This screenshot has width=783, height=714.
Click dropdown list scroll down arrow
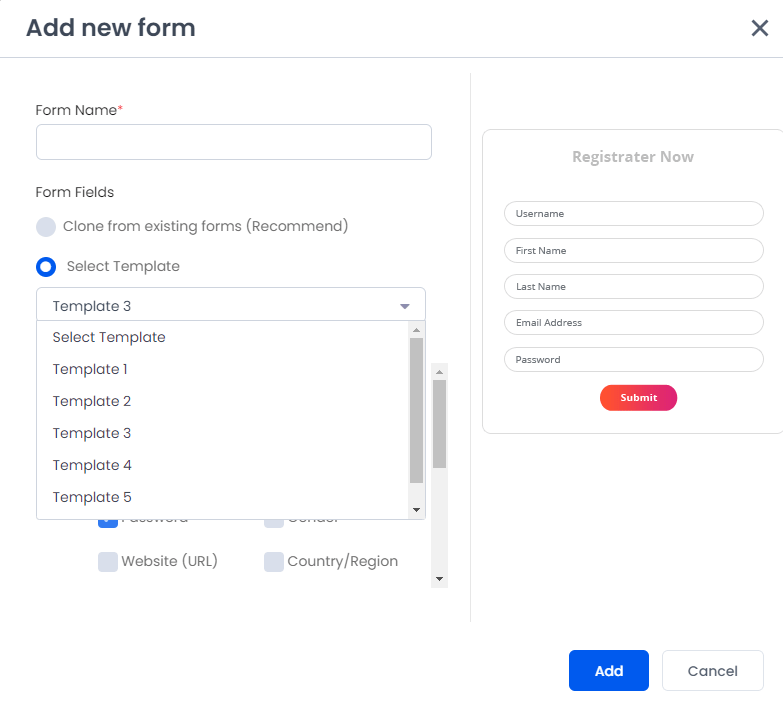click(x=416, y=510)
